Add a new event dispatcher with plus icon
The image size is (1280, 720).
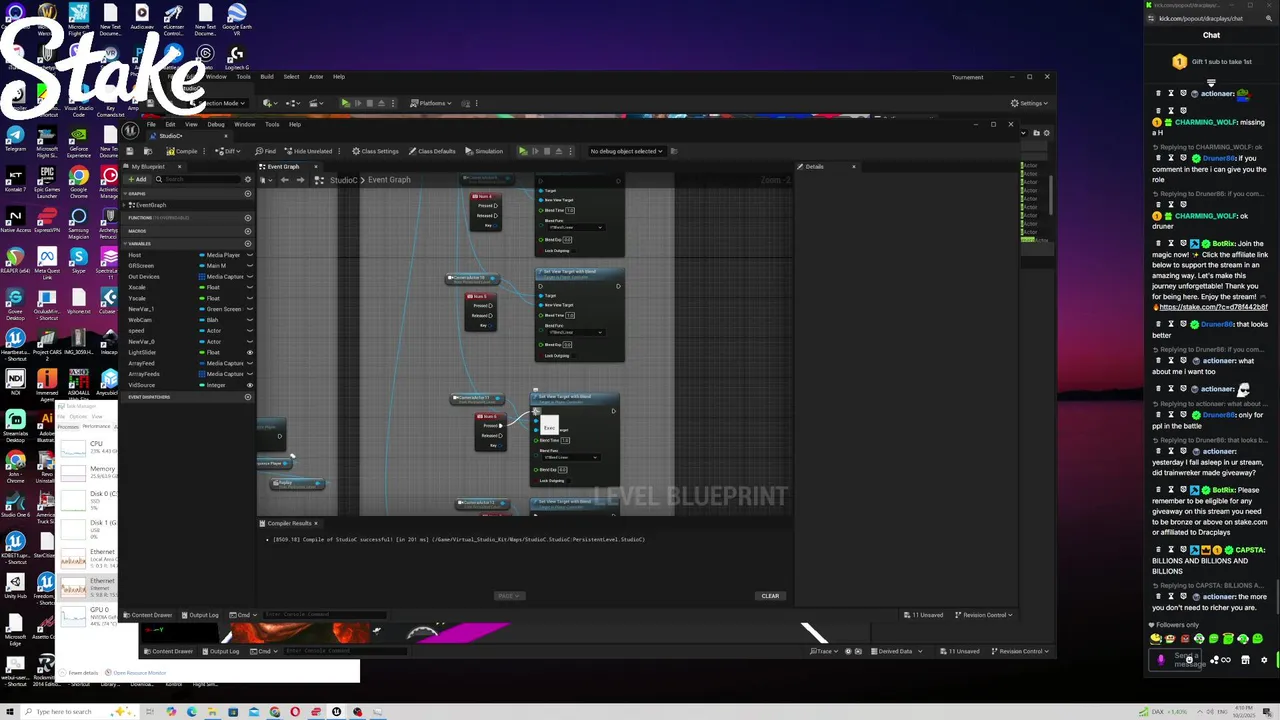coord(248,397)
